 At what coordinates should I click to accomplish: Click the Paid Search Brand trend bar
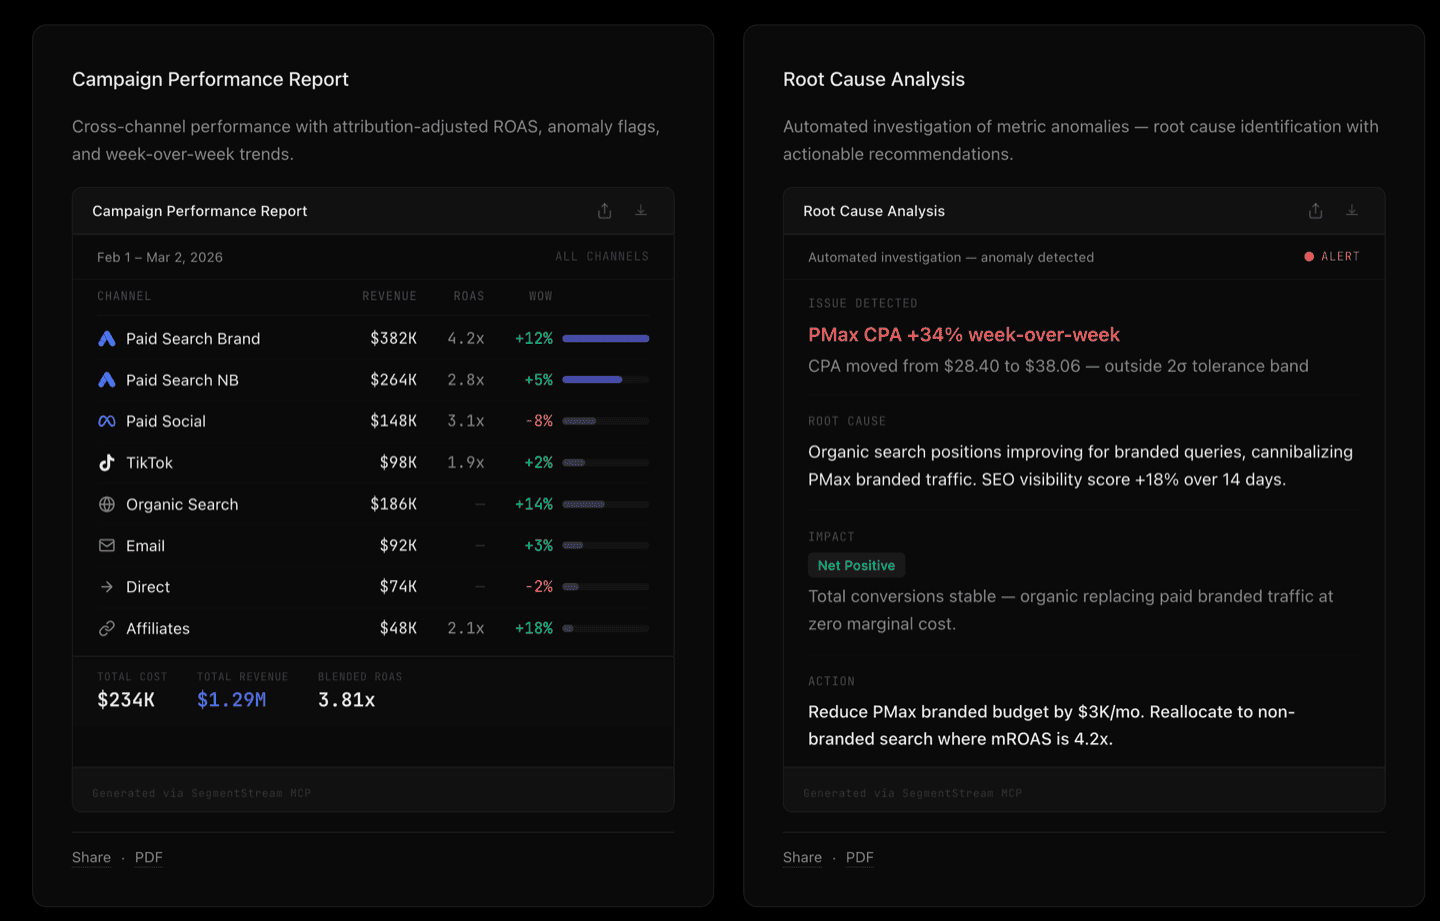pos(605,338)
